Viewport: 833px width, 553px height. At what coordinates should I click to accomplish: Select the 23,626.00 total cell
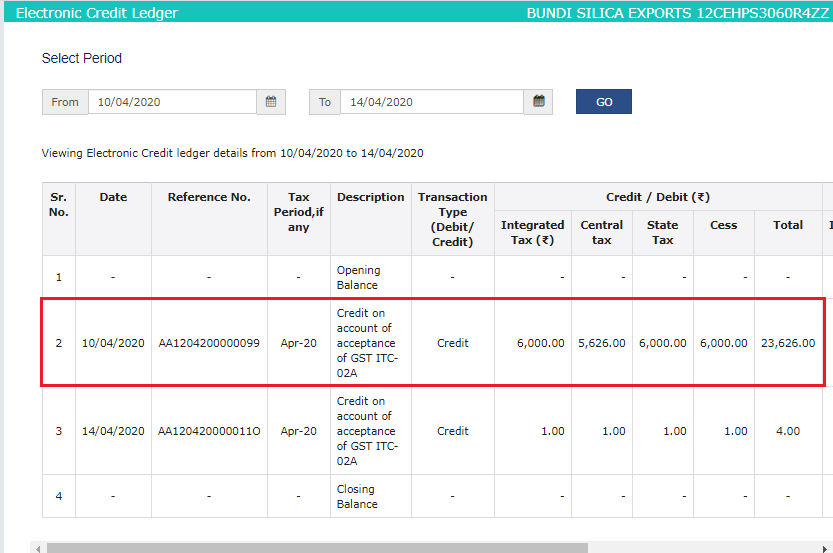787,343
